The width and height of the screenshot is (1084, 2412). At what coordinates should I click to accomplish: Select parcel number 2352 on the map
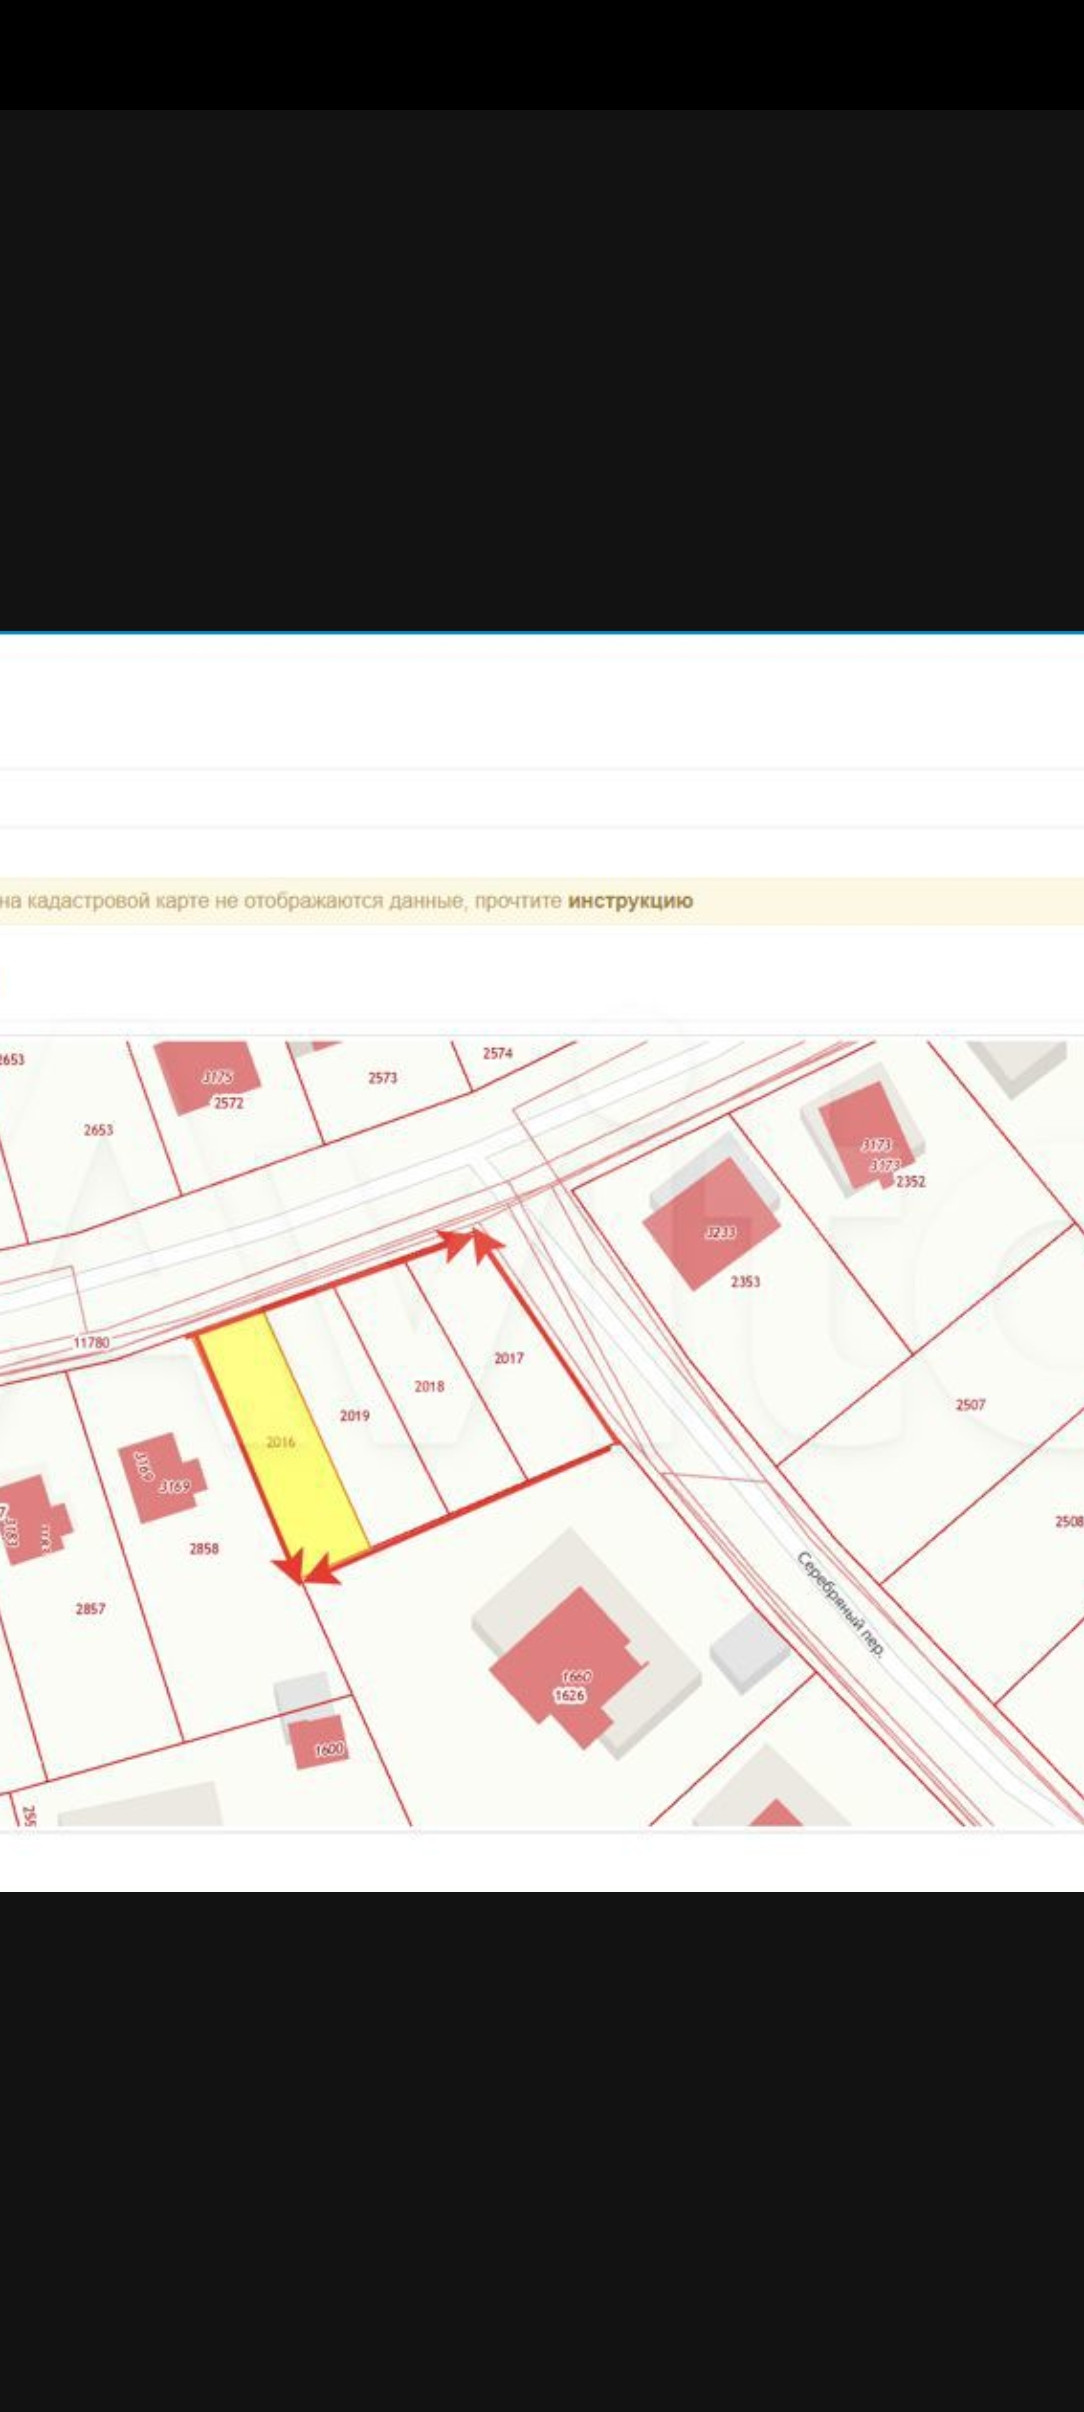(x=910, y=1181)
